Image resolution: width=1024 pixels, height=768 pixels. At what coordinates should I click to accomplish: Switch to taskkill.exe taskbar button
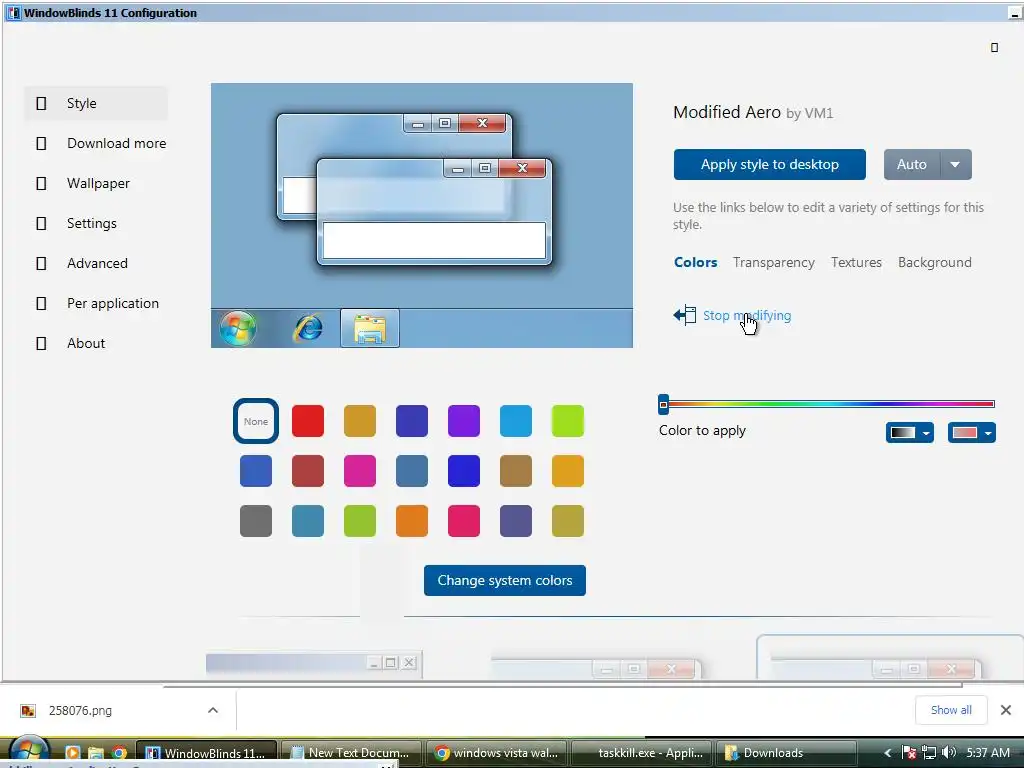click(x=642, y=753)
